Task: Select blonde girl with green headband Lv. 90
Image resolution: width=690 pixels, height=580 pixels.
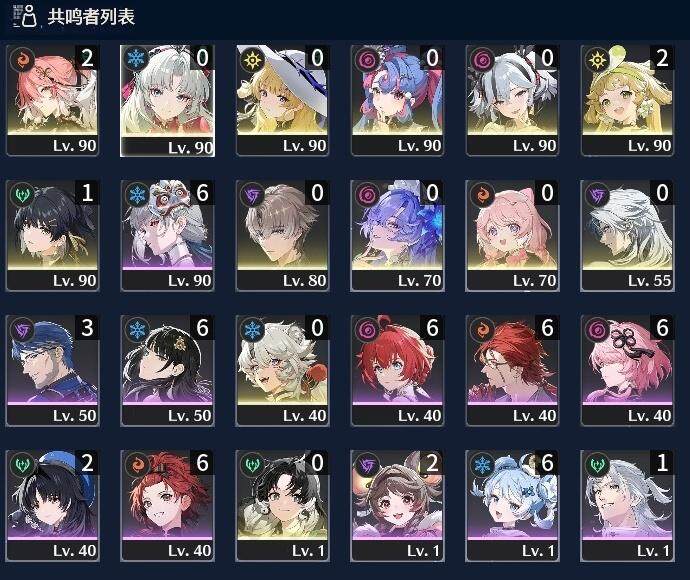Action: point(627,100)
